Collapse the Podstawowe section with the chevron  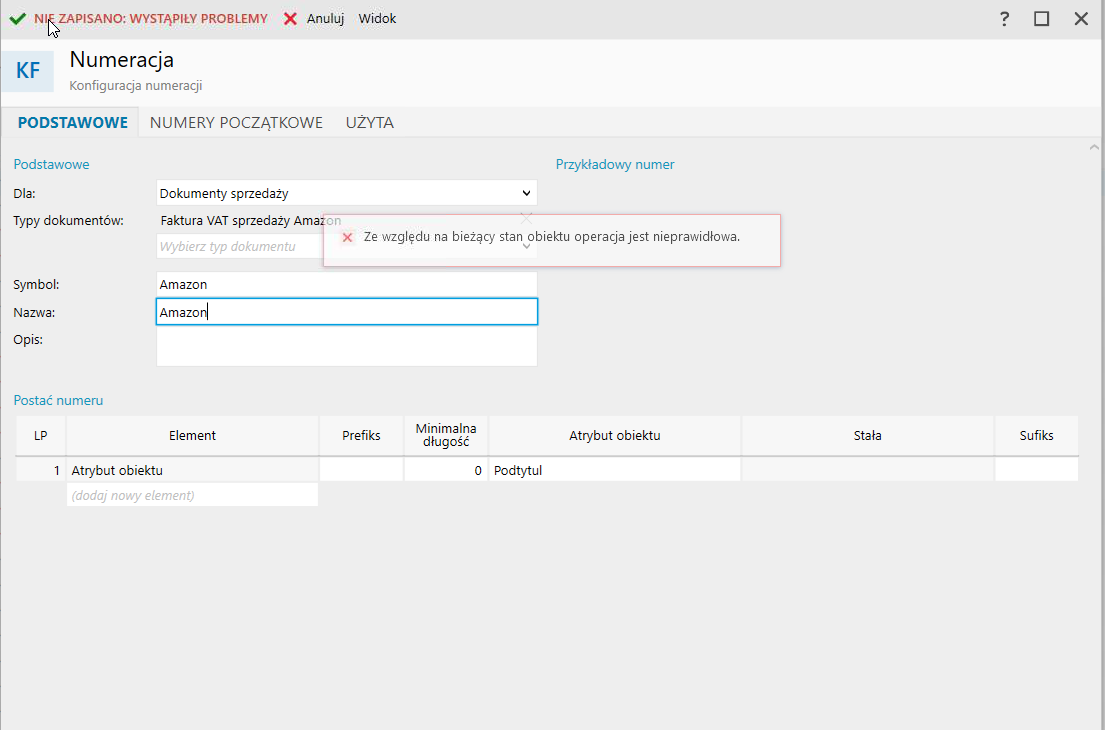tap(1092, 148)
